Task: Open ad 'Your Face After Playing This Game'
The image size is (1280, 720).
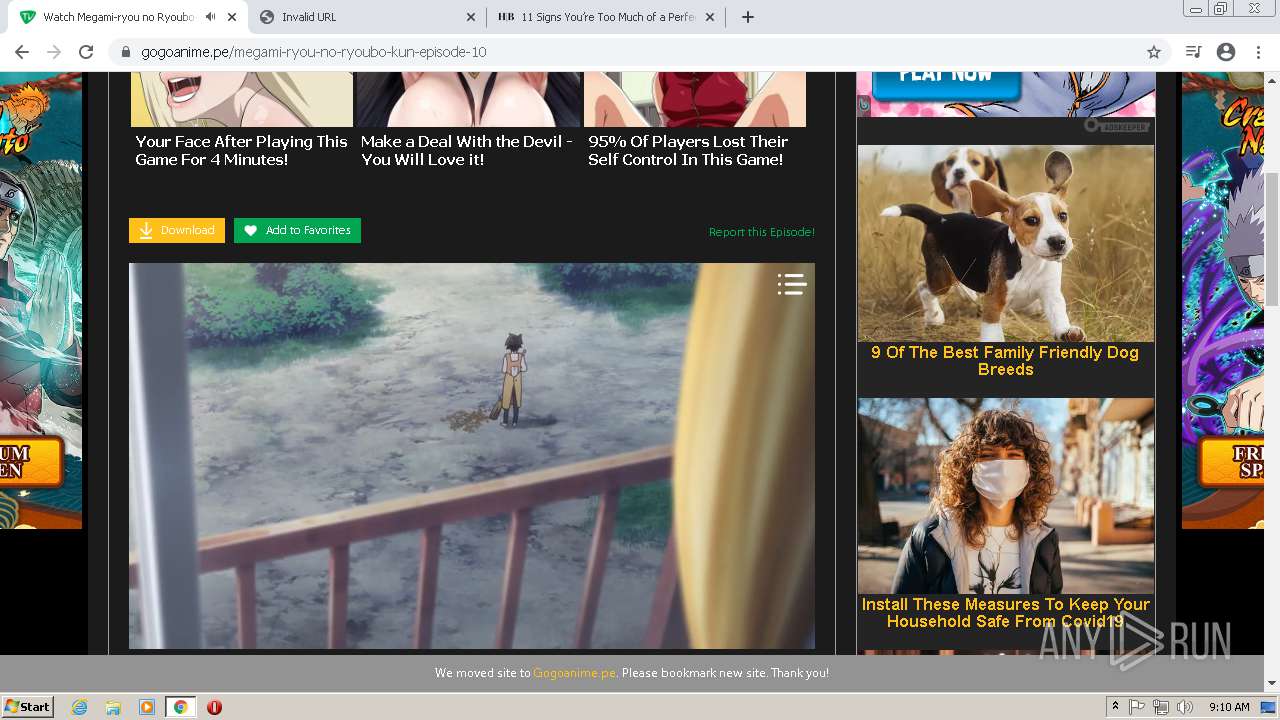Action: (x=242, y=151)
